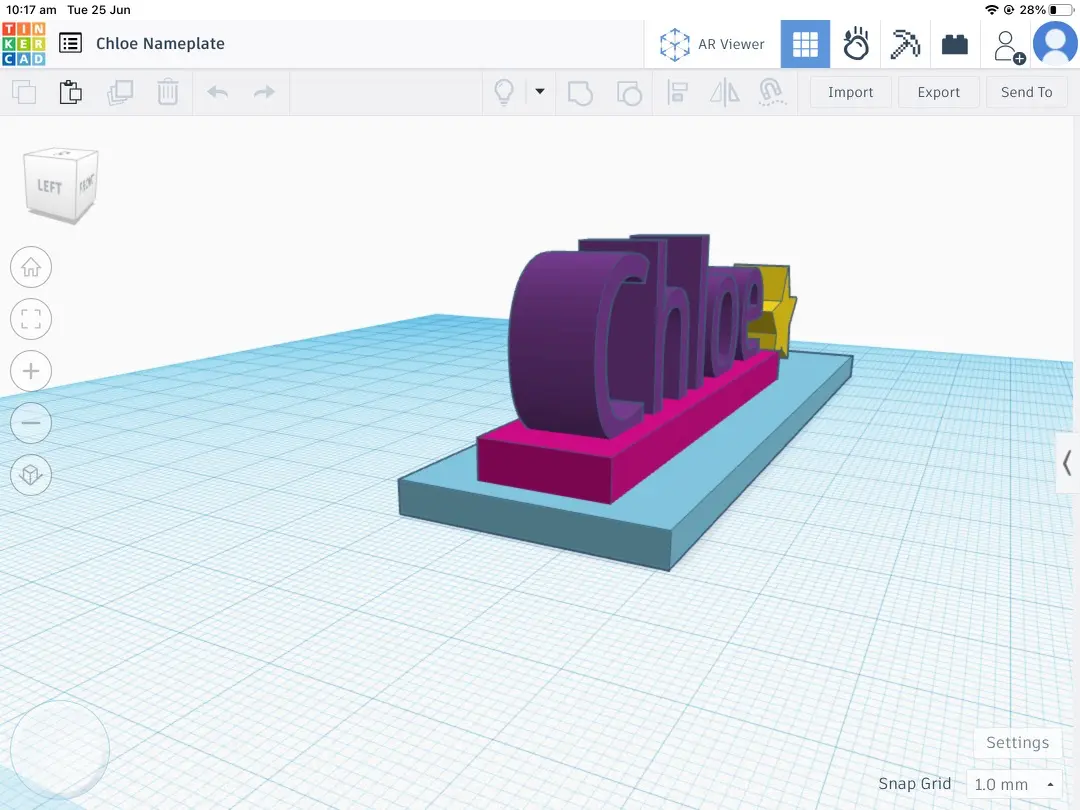1080x810 pixels.
Task: Open the Snap Grid dropdown
Action: coord(1014,785)
